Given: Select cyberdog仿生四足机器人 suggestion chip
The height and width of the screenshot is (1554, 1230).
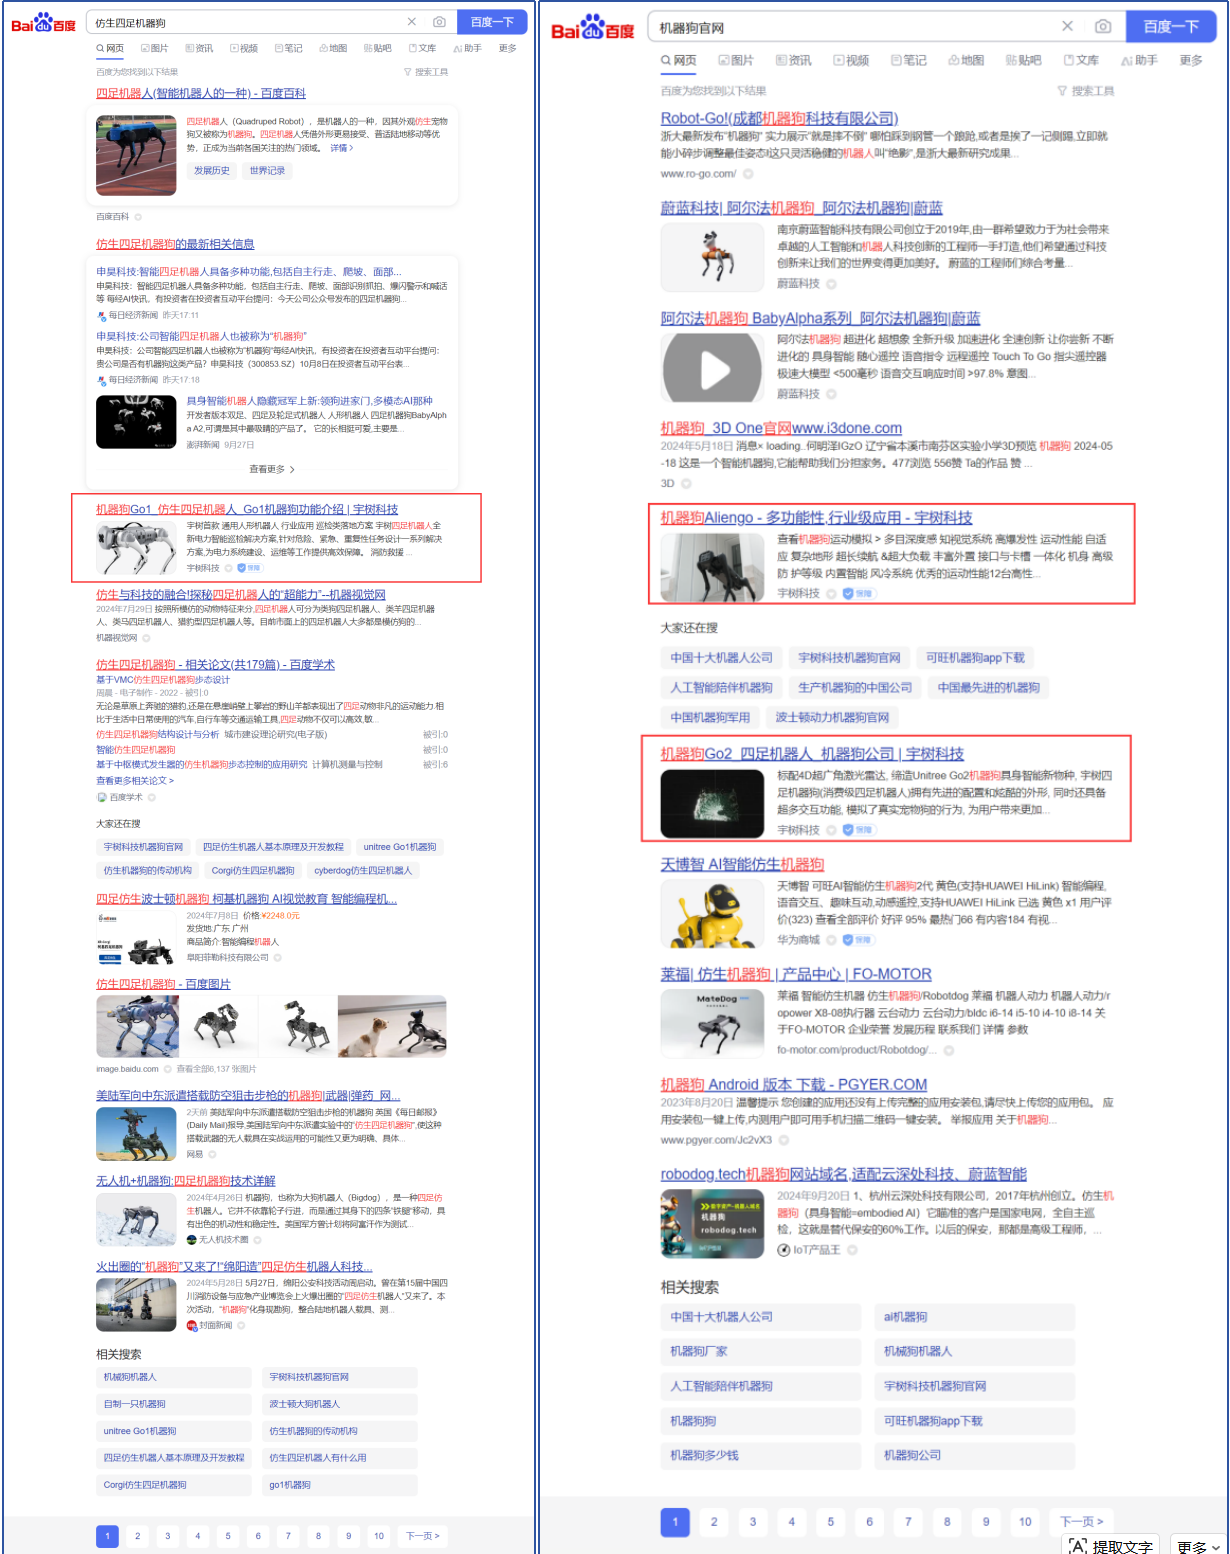Looking at the screenshot, I should pos(363,871).
